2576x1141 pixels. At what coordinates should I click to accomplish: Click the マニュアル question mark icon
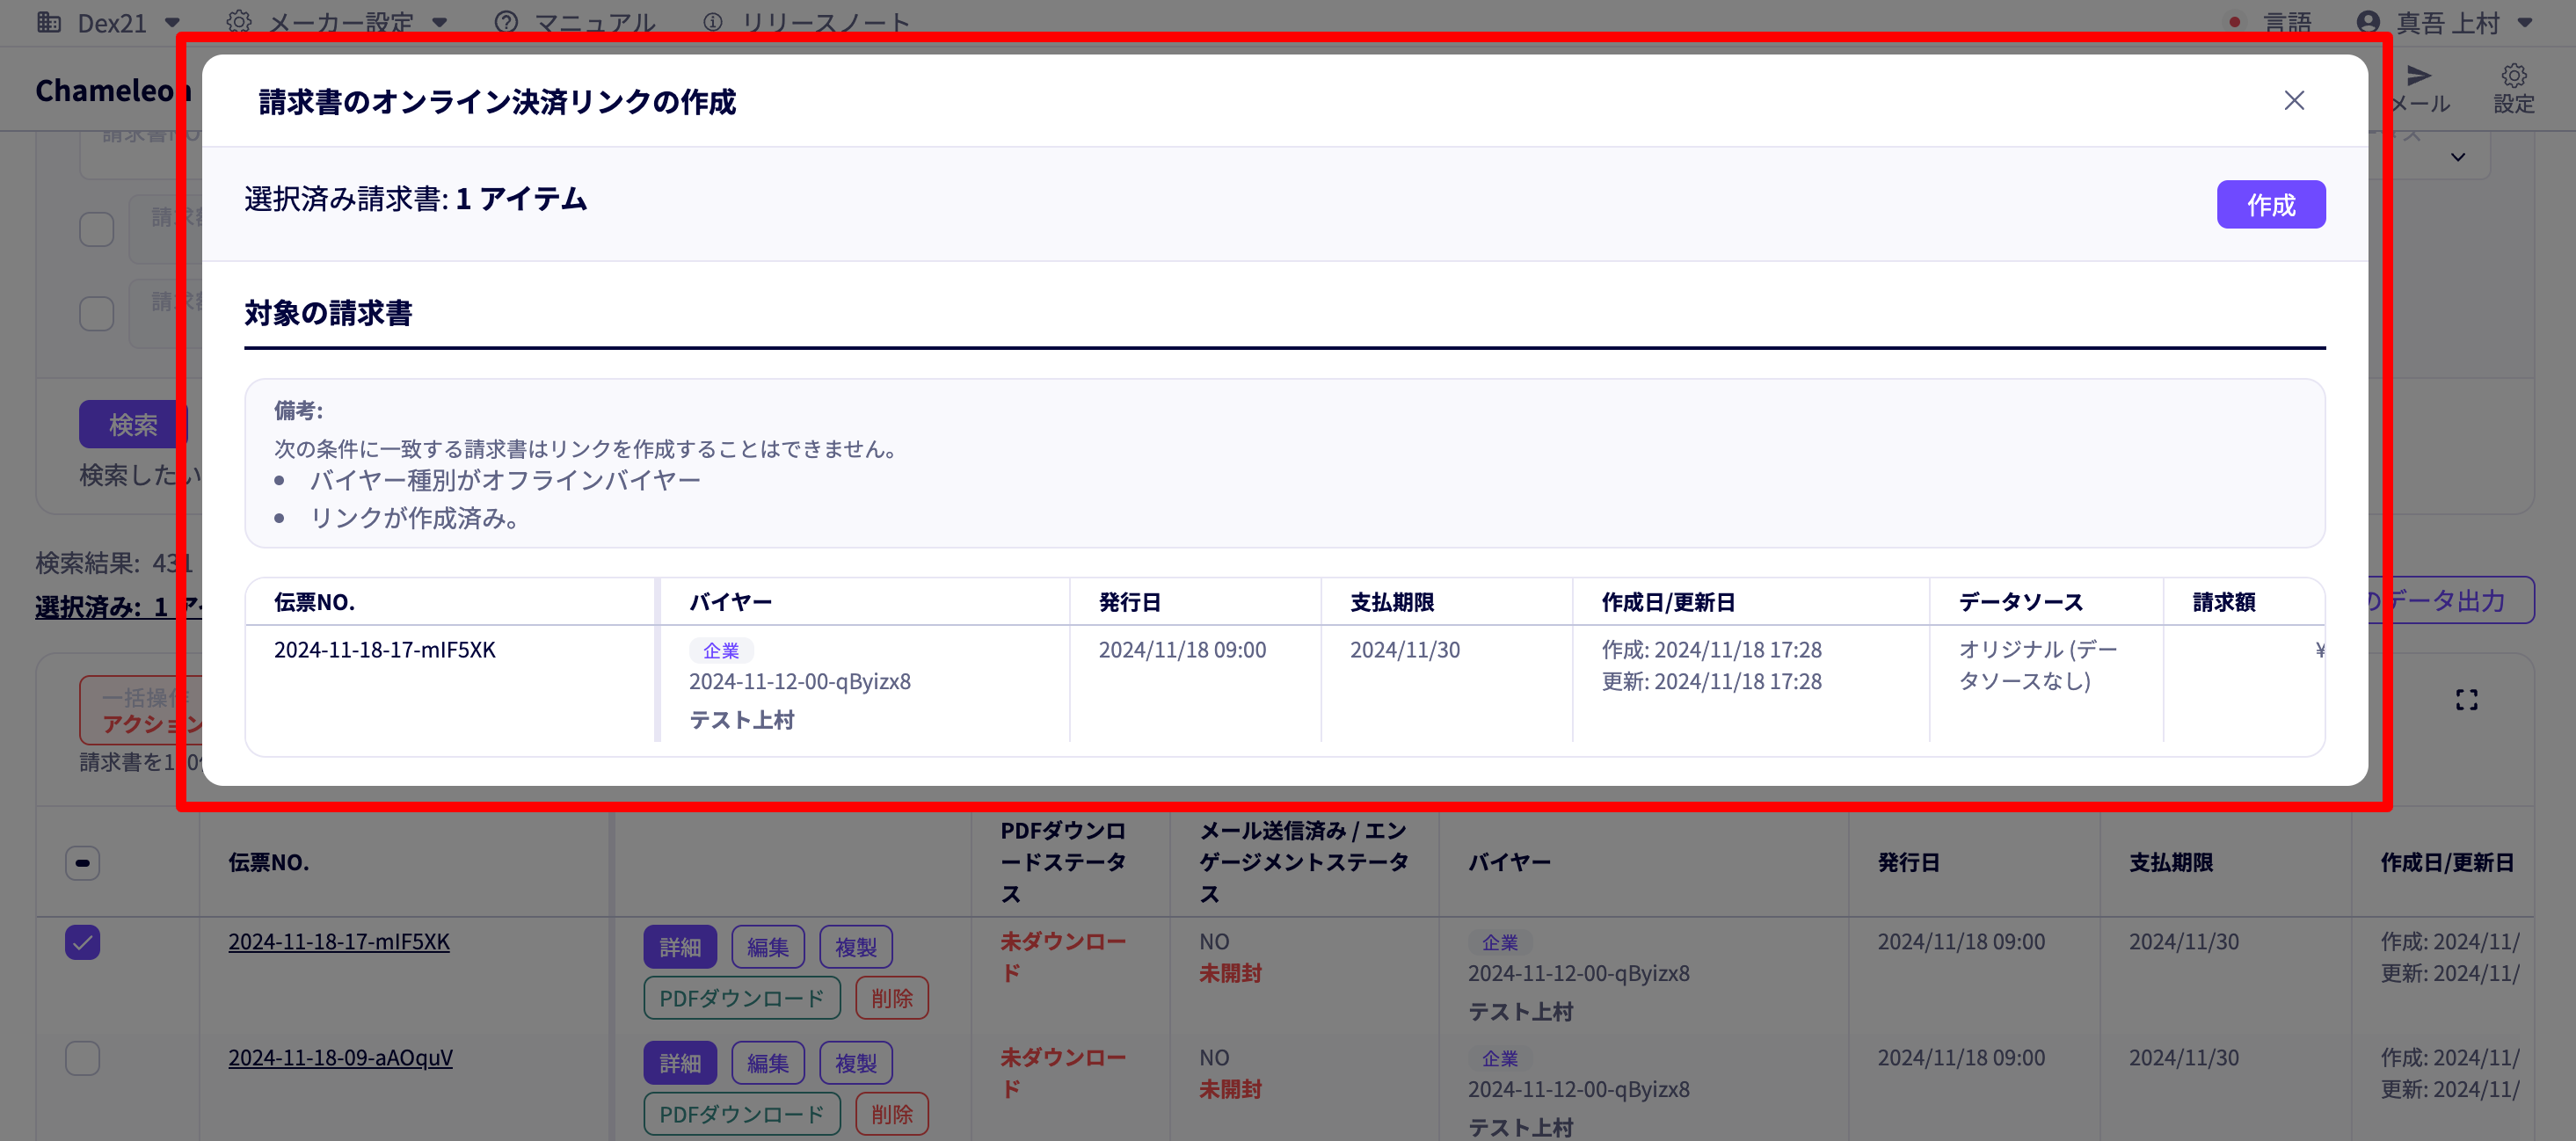507,22
